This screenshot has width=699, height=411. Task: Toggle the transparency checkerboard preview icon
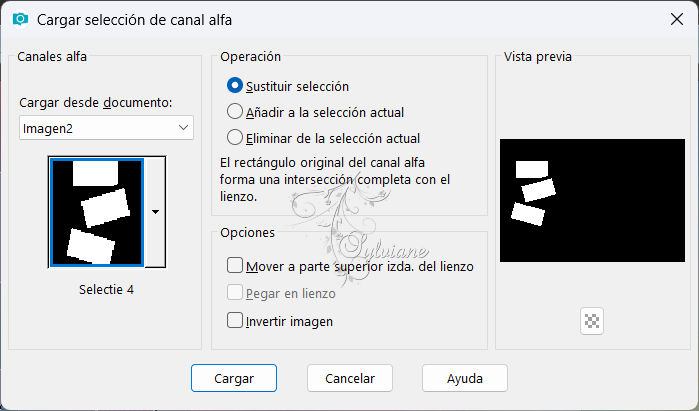pyautogui.click(x=592, y=321)
